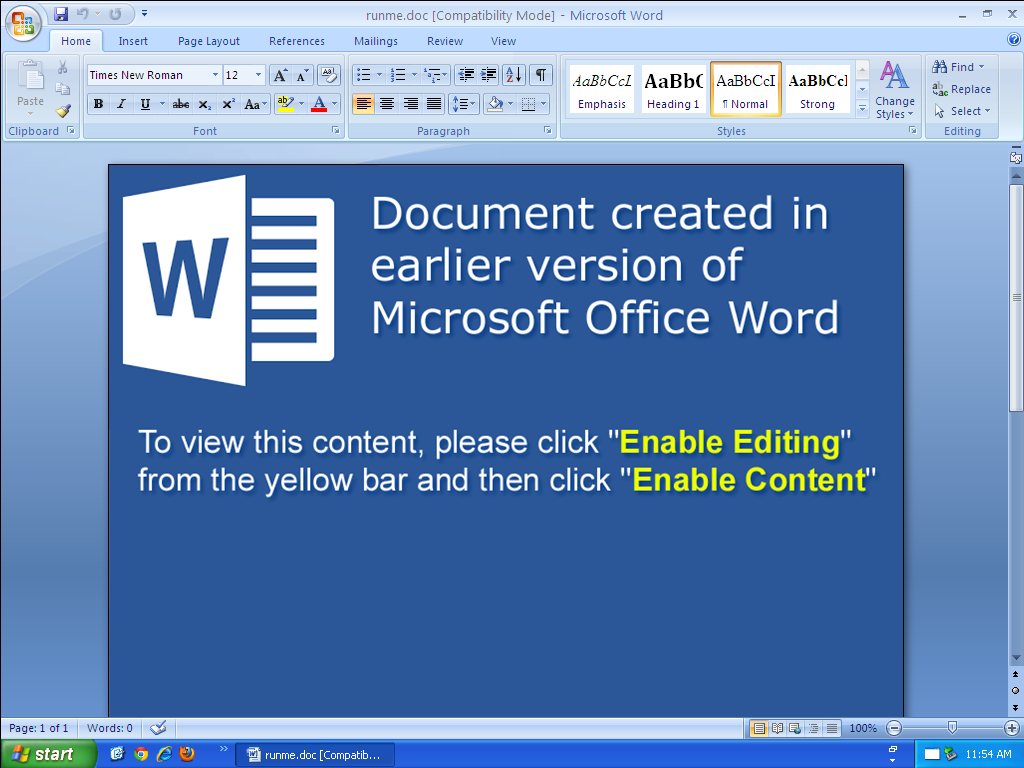Apply the Strong style
Image resolution: width=1024 pixels, height=768 pixels.
(x=817, y=89)
